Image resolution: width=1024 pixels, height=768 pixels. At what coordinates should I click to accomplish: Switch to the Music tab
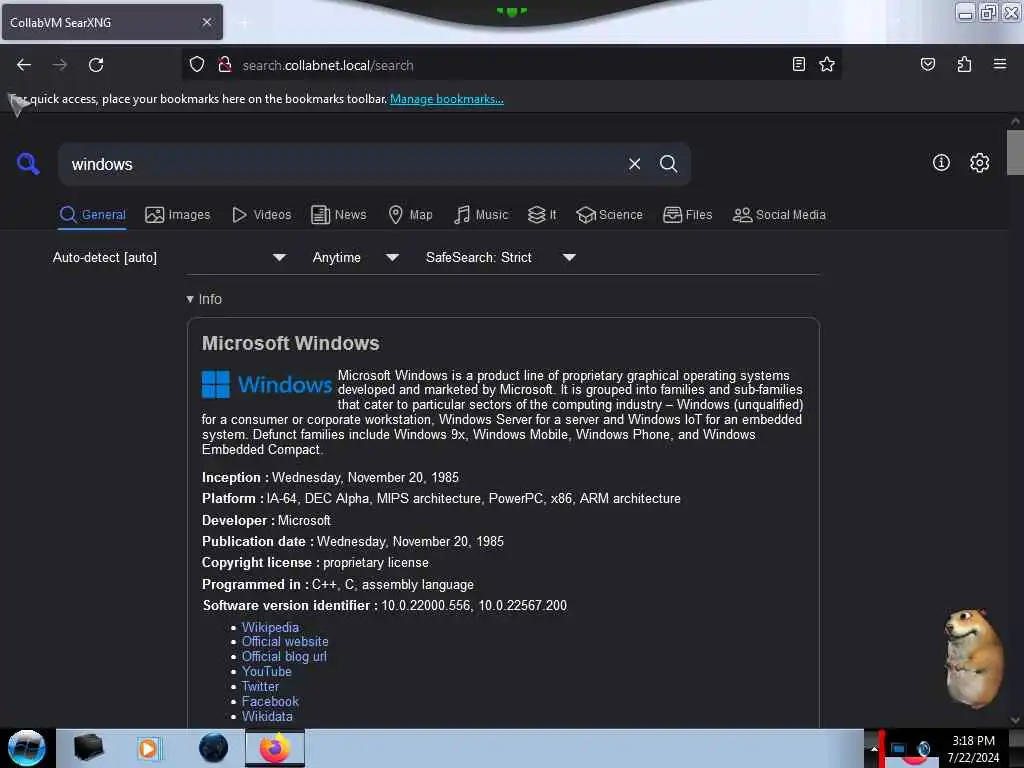point(481,215)
